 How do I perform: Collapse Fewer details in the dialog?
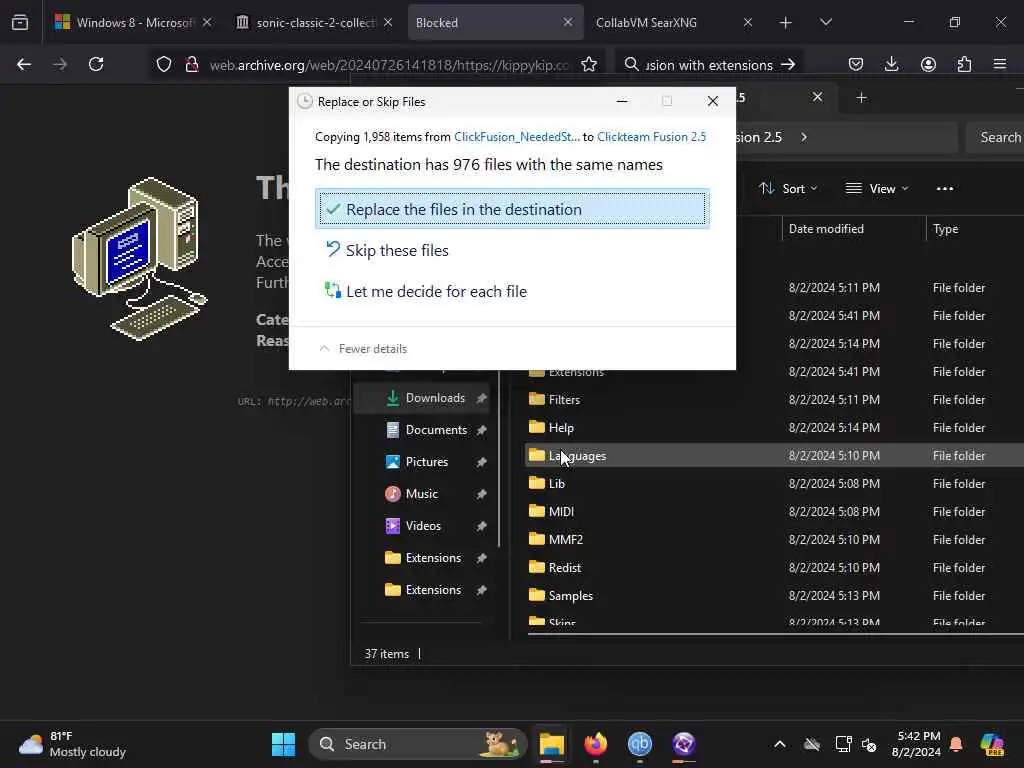click(x=362, y=349)
